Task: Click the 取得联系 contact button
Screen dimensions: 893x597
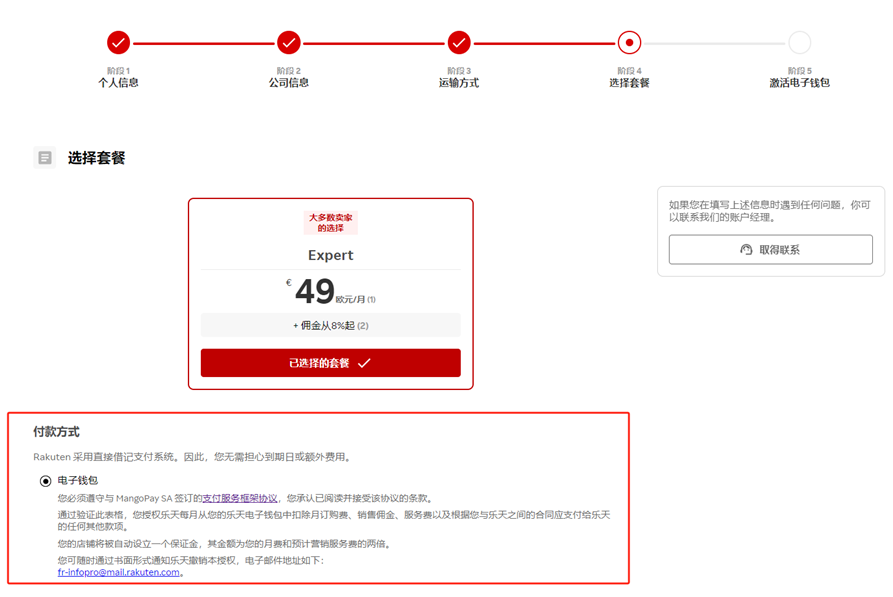Action: click(770, 249)
